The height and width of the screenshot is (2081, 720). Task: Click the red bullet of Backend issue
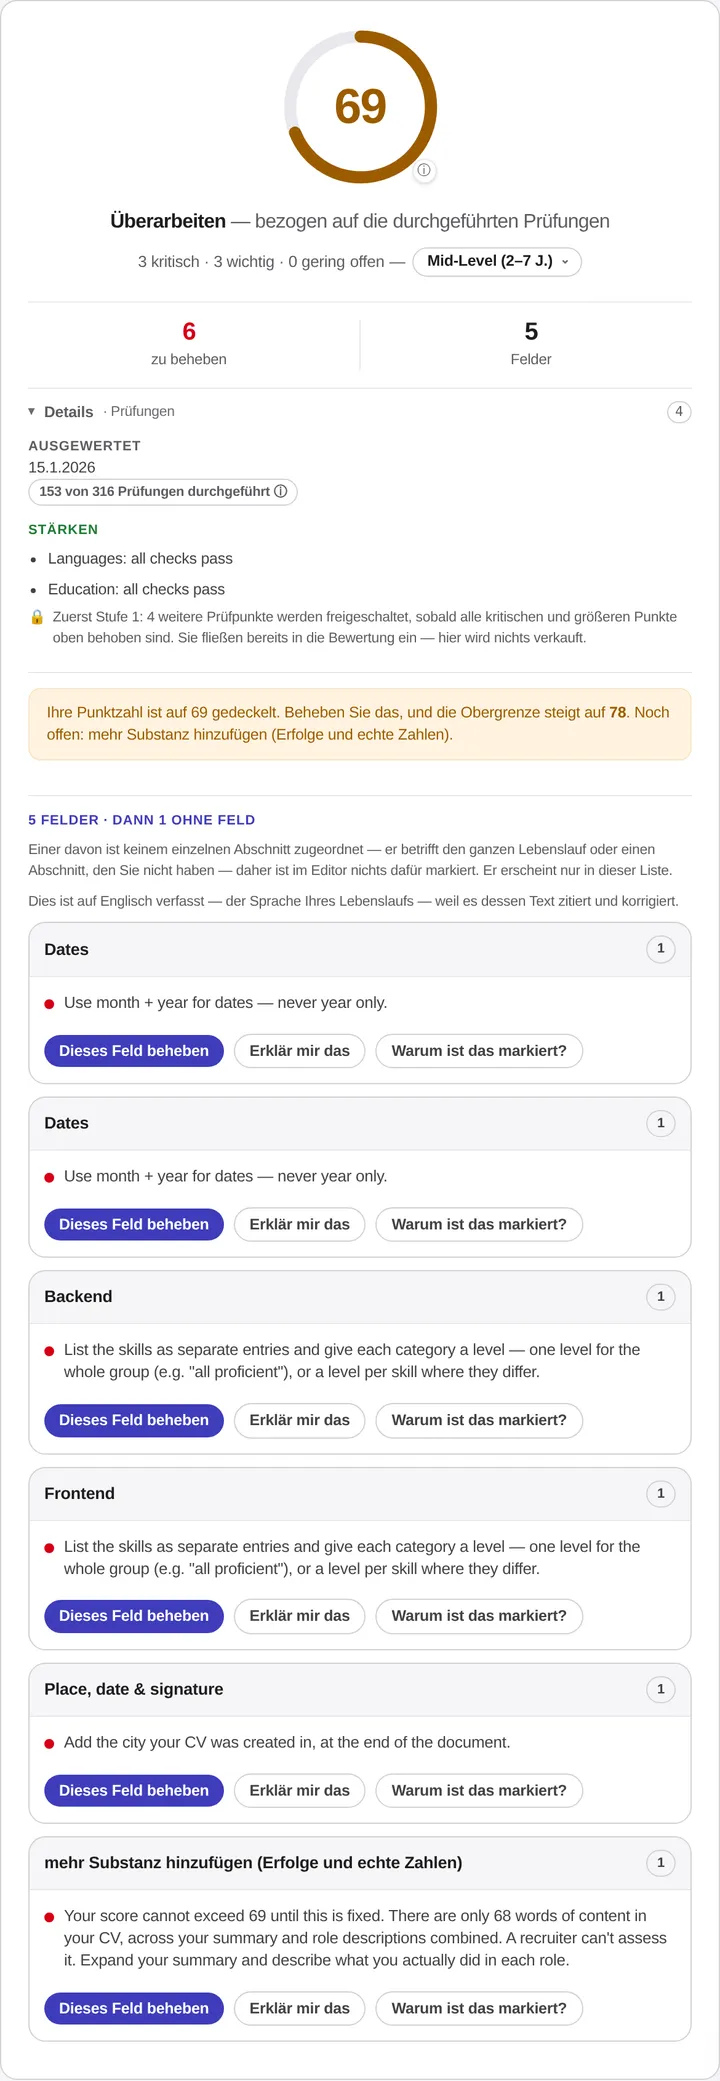click(49, 1351)
